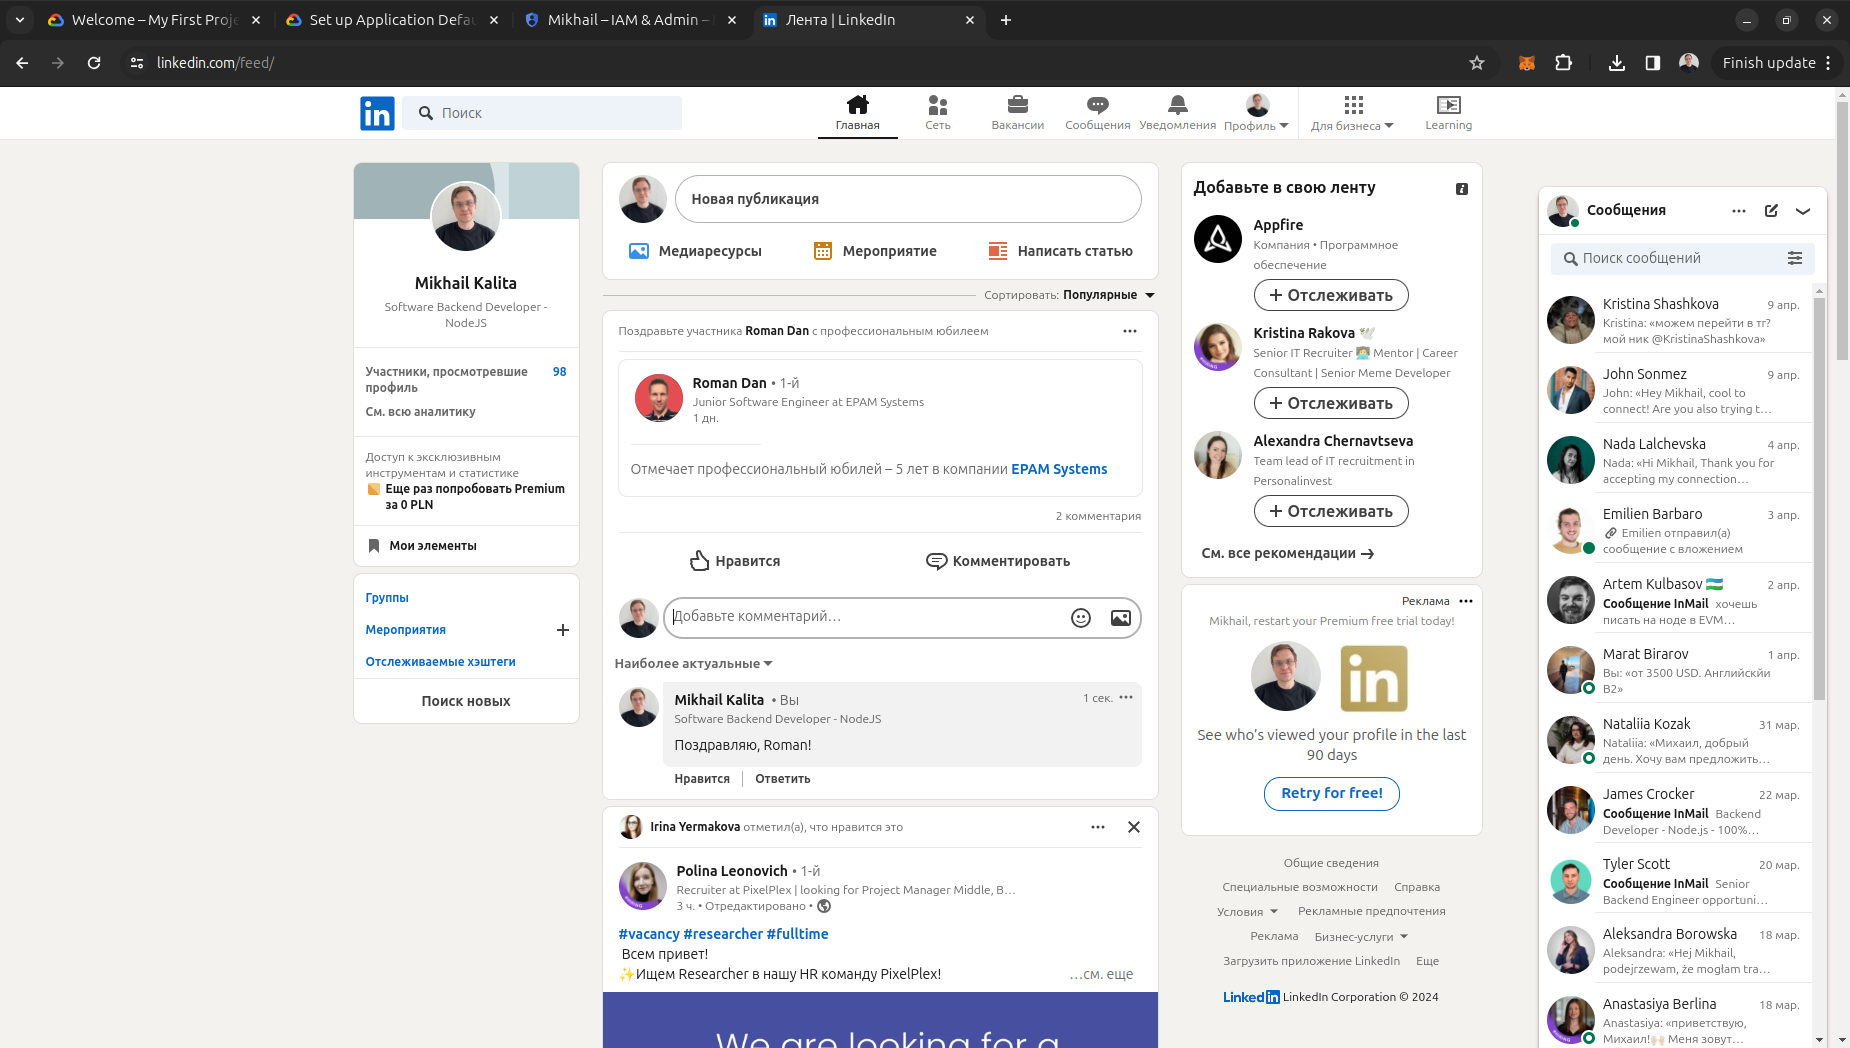Expand post text with см. еще
The width and height of the screenshot is (1850, 1048).
pyautogui.click(x=1101, y=974)
